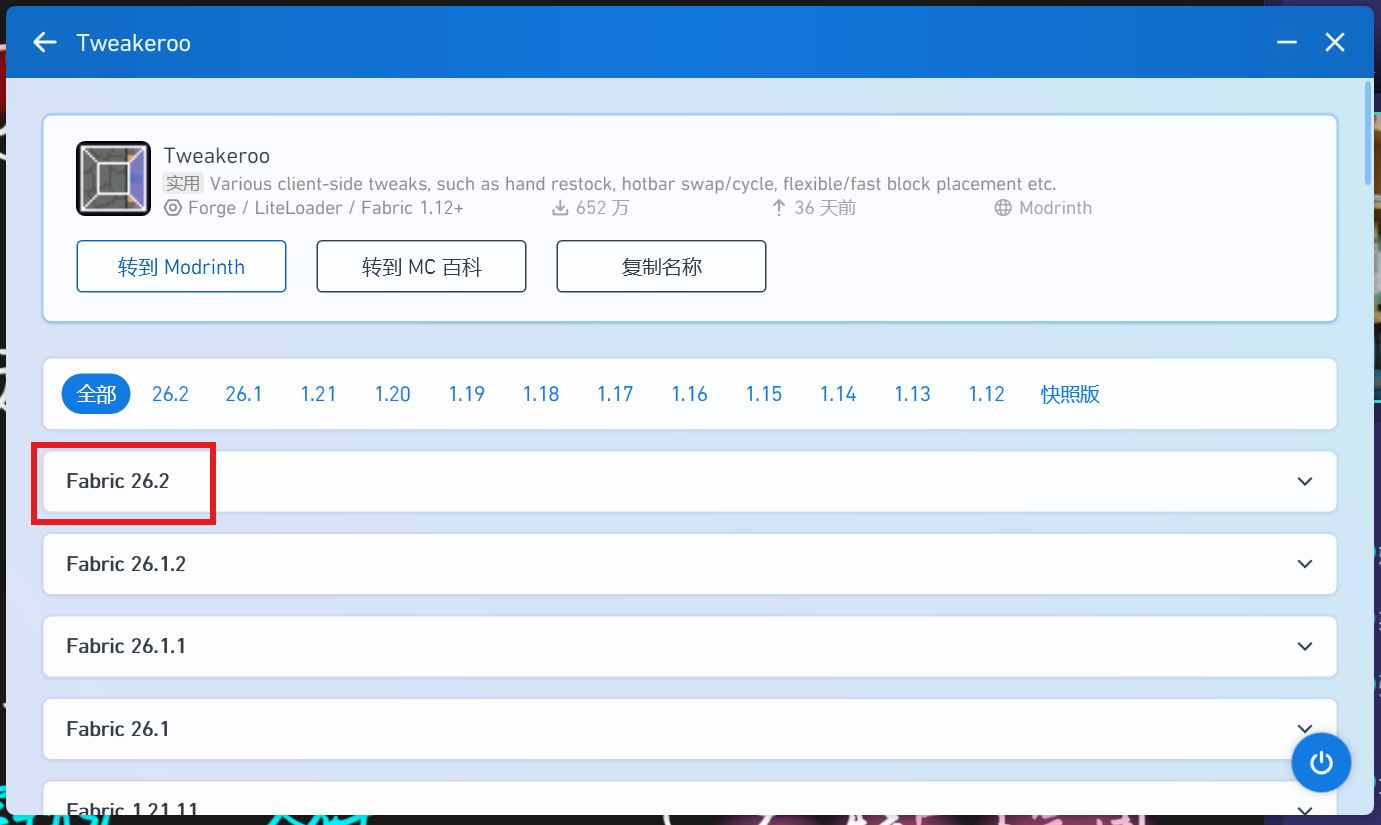Viewport: 1381px width, 825px height.
Task: Filter versions by 26.2
Action: tap(170, 394)
